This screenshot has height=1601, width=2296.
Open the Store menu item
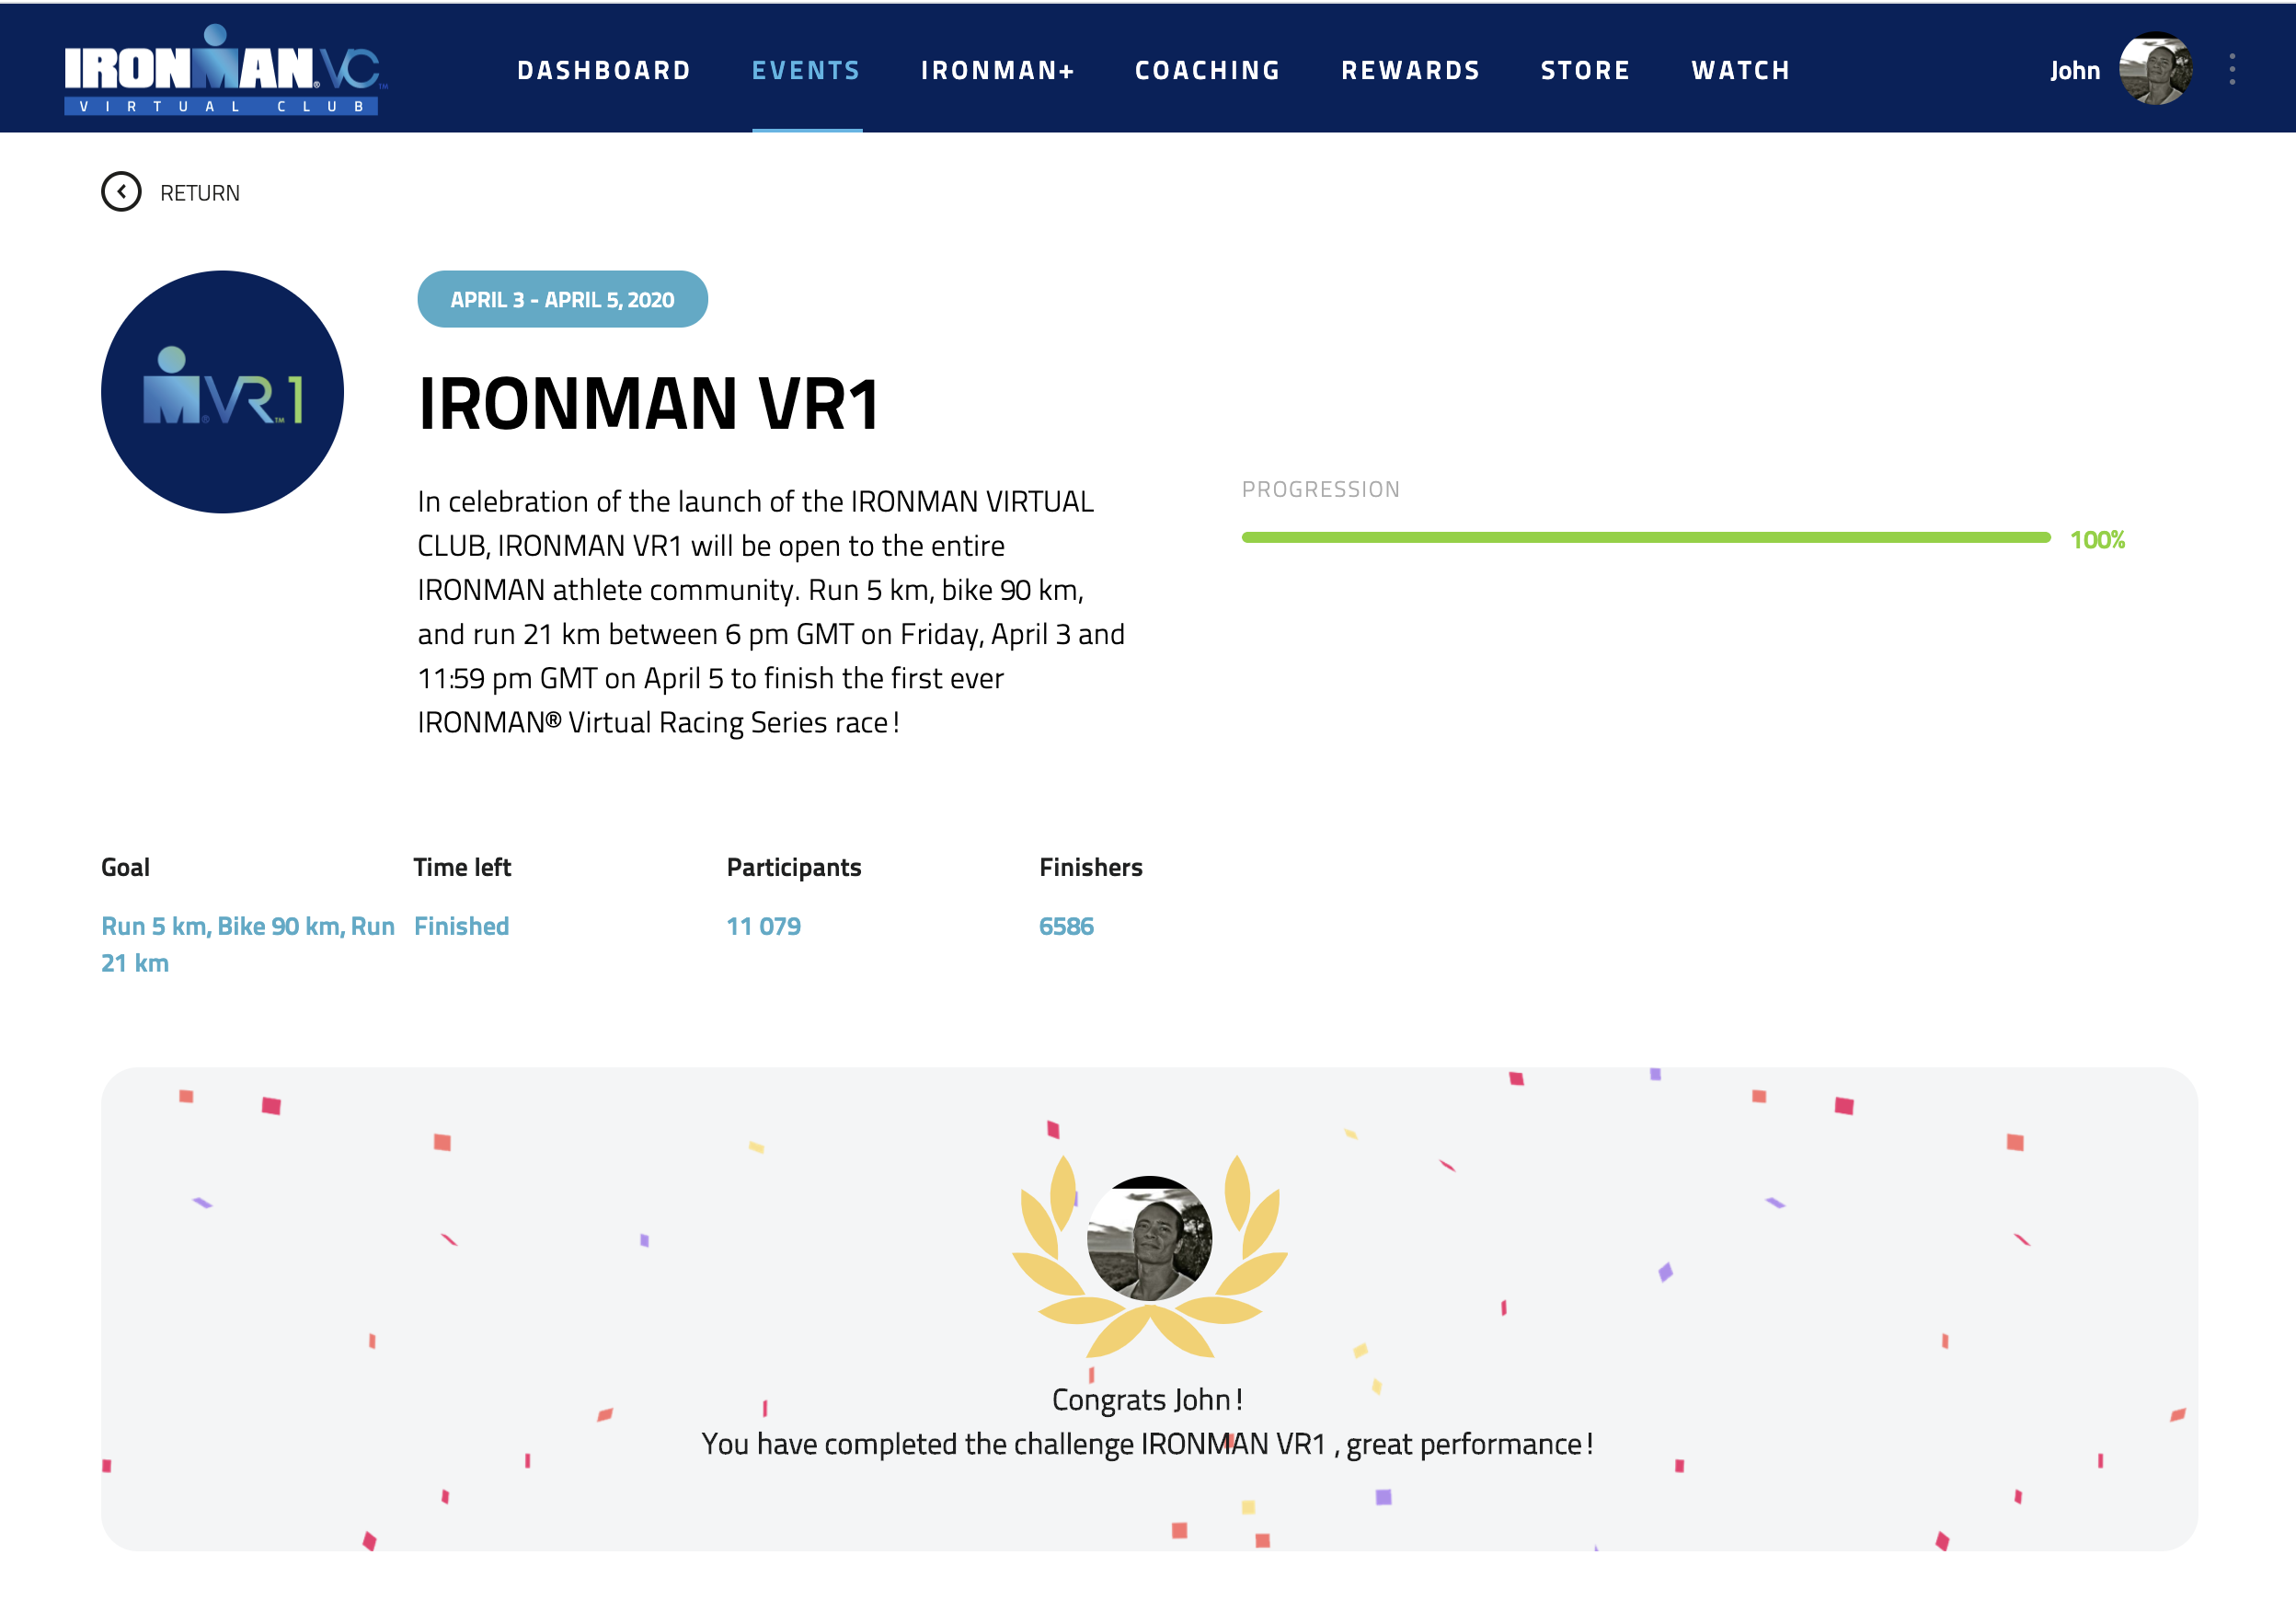[1585, 70]
